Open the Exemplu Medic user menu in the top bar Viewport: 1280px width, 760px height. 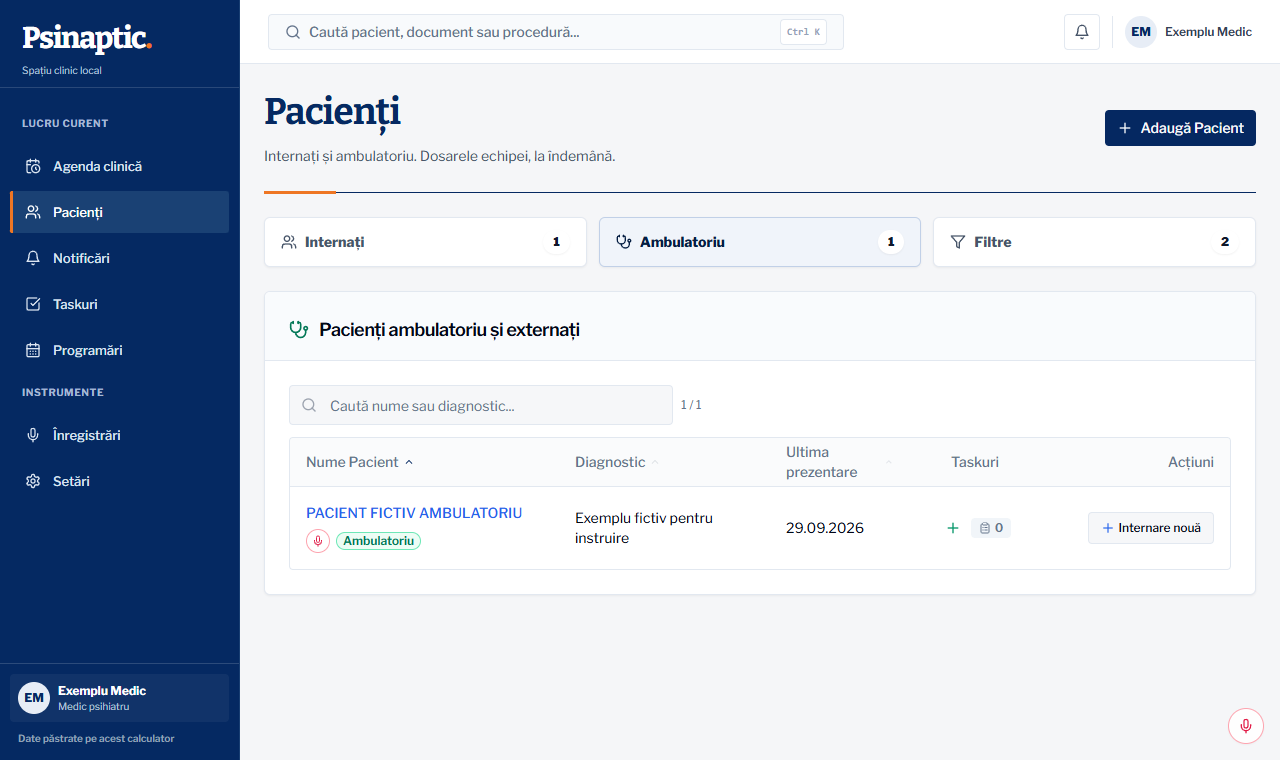pyautogui.click(x=1189, y=32)
